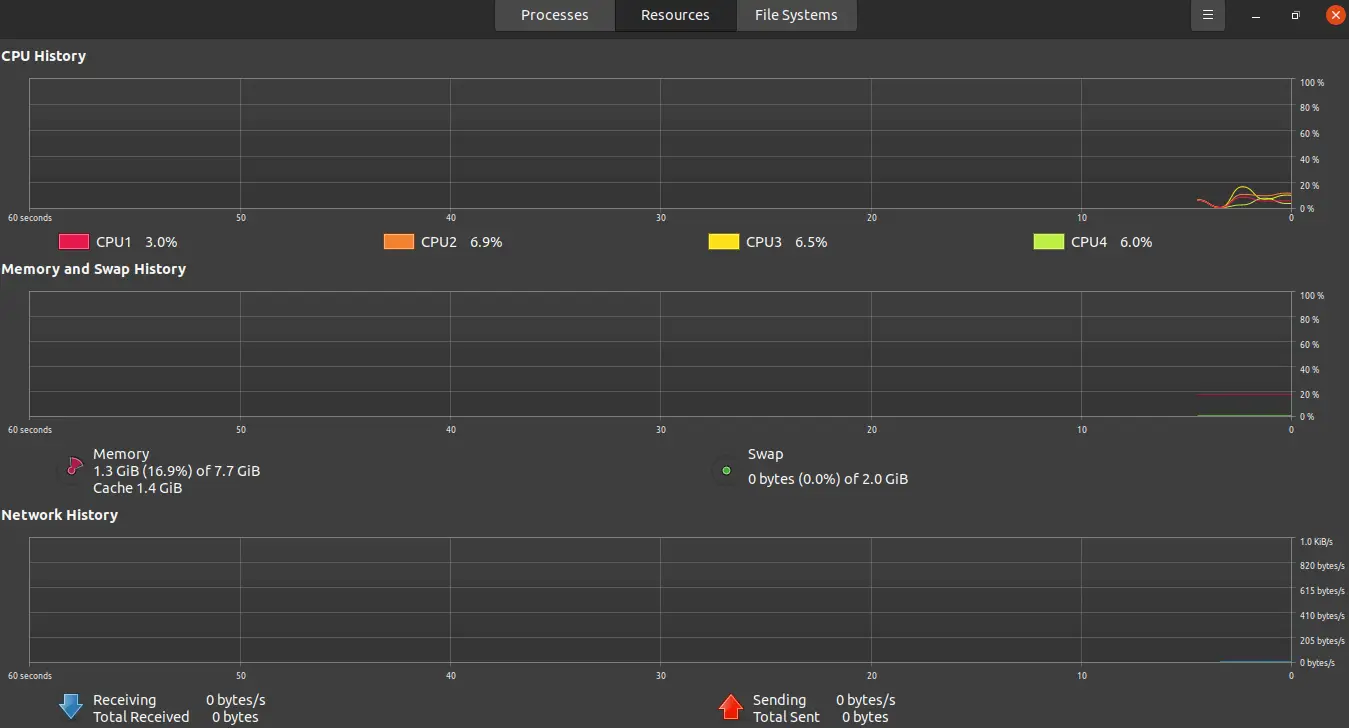The height and width of the screenshot is (728, 1349).
Task: Click the Memory pie chart color icon
Action: click(x=74, y=466)
